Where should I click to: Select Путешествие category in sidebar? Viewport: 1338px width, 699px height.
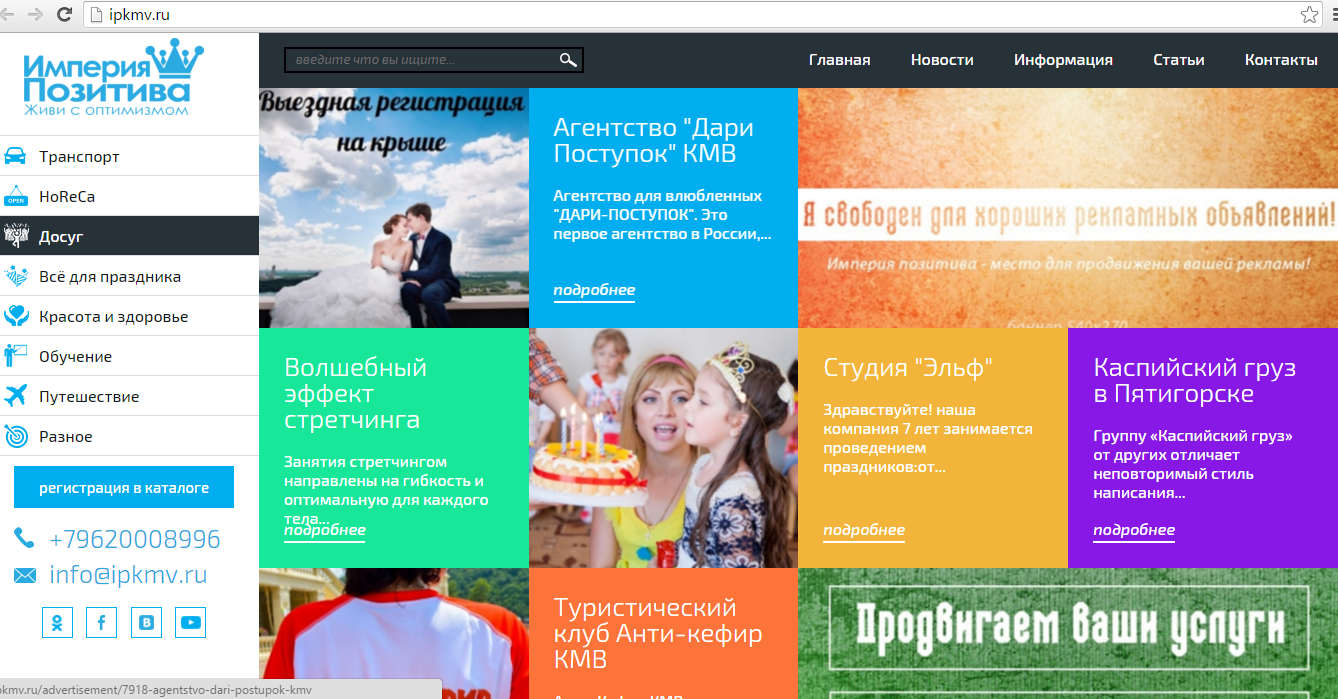129,396
